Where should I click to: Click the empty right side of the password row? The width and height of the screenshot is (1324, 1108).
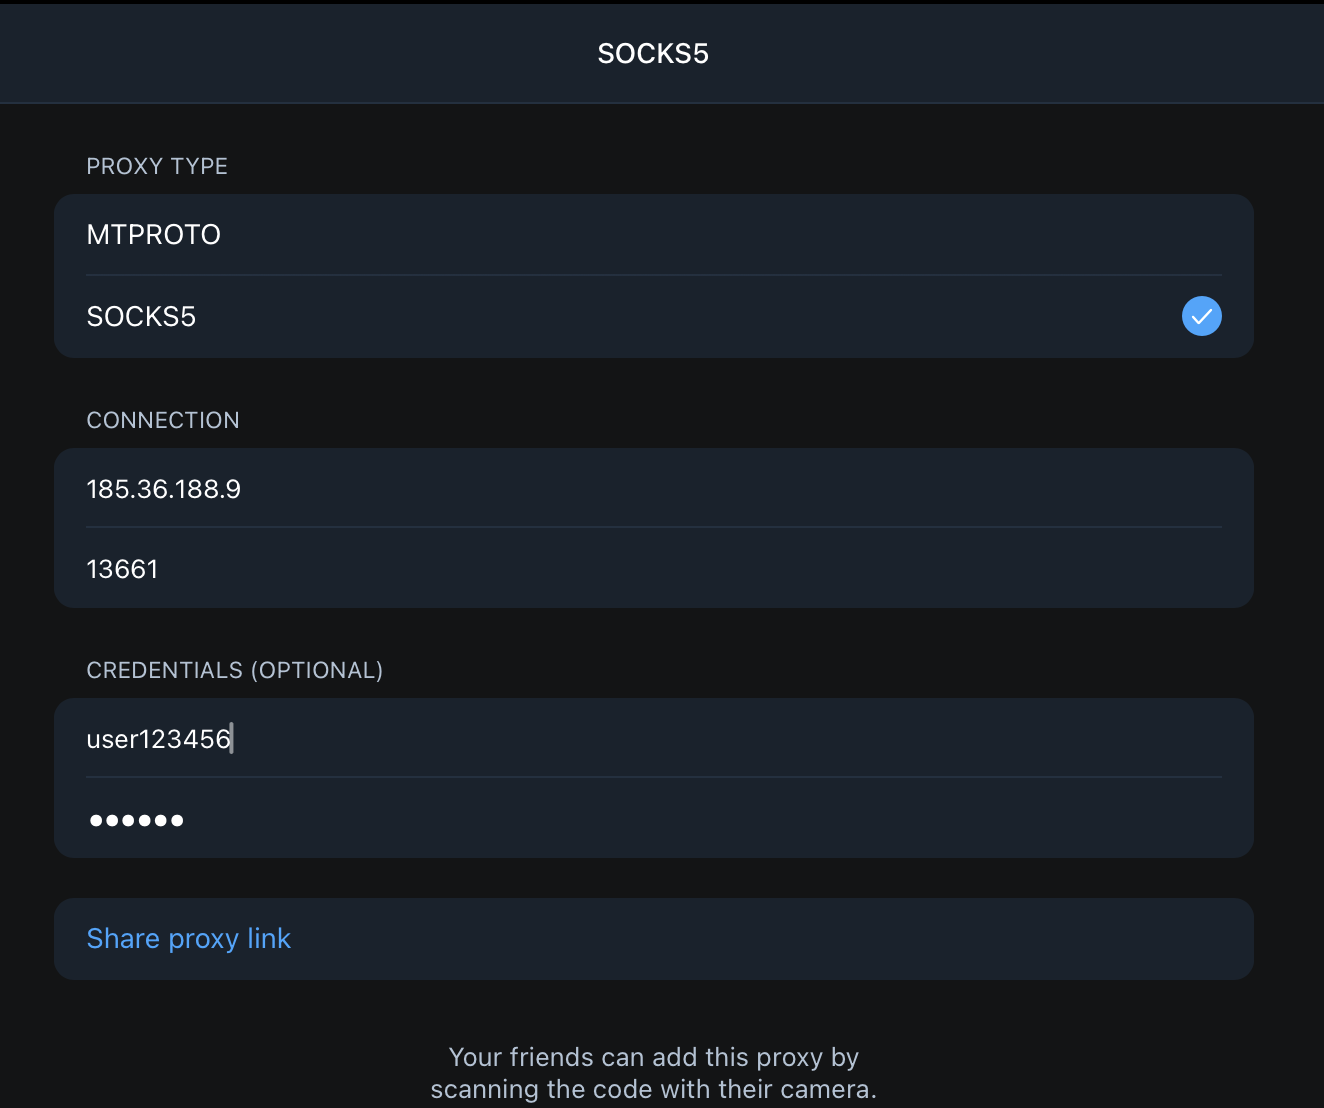click(x=900, y=820)
